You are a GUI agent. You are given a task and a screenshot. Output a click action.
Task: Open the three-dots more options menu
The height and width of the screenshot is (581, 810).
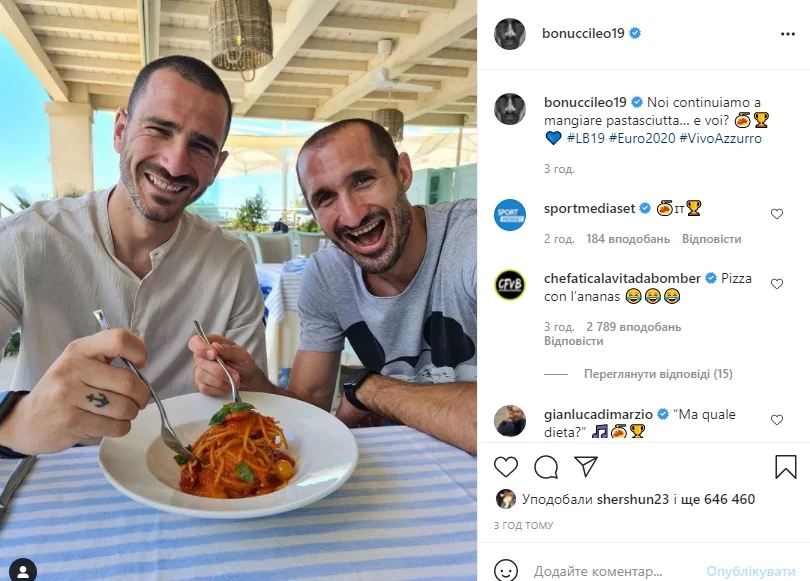pos(787,34)
